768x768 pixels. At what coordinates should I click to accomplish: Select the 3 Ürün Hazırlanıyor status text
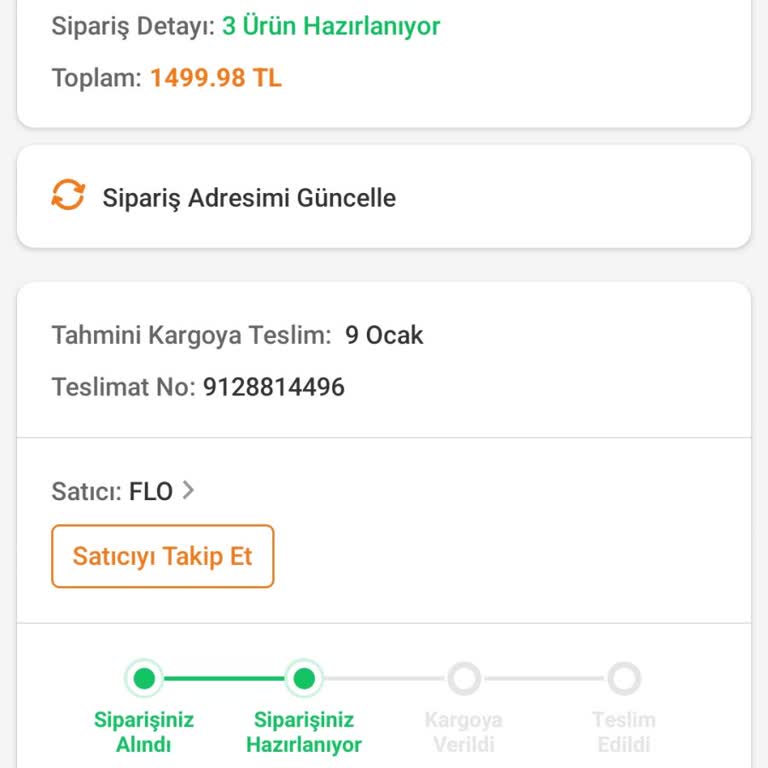[x=331, y=26]
